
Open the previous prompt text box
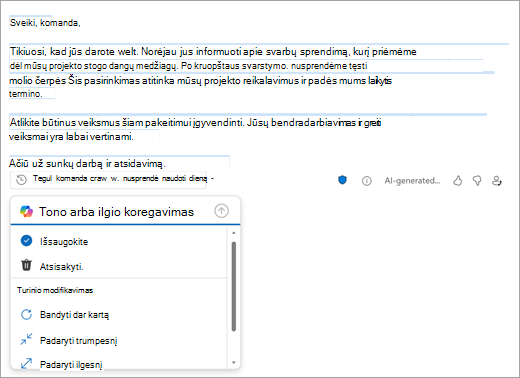point(108,180)
